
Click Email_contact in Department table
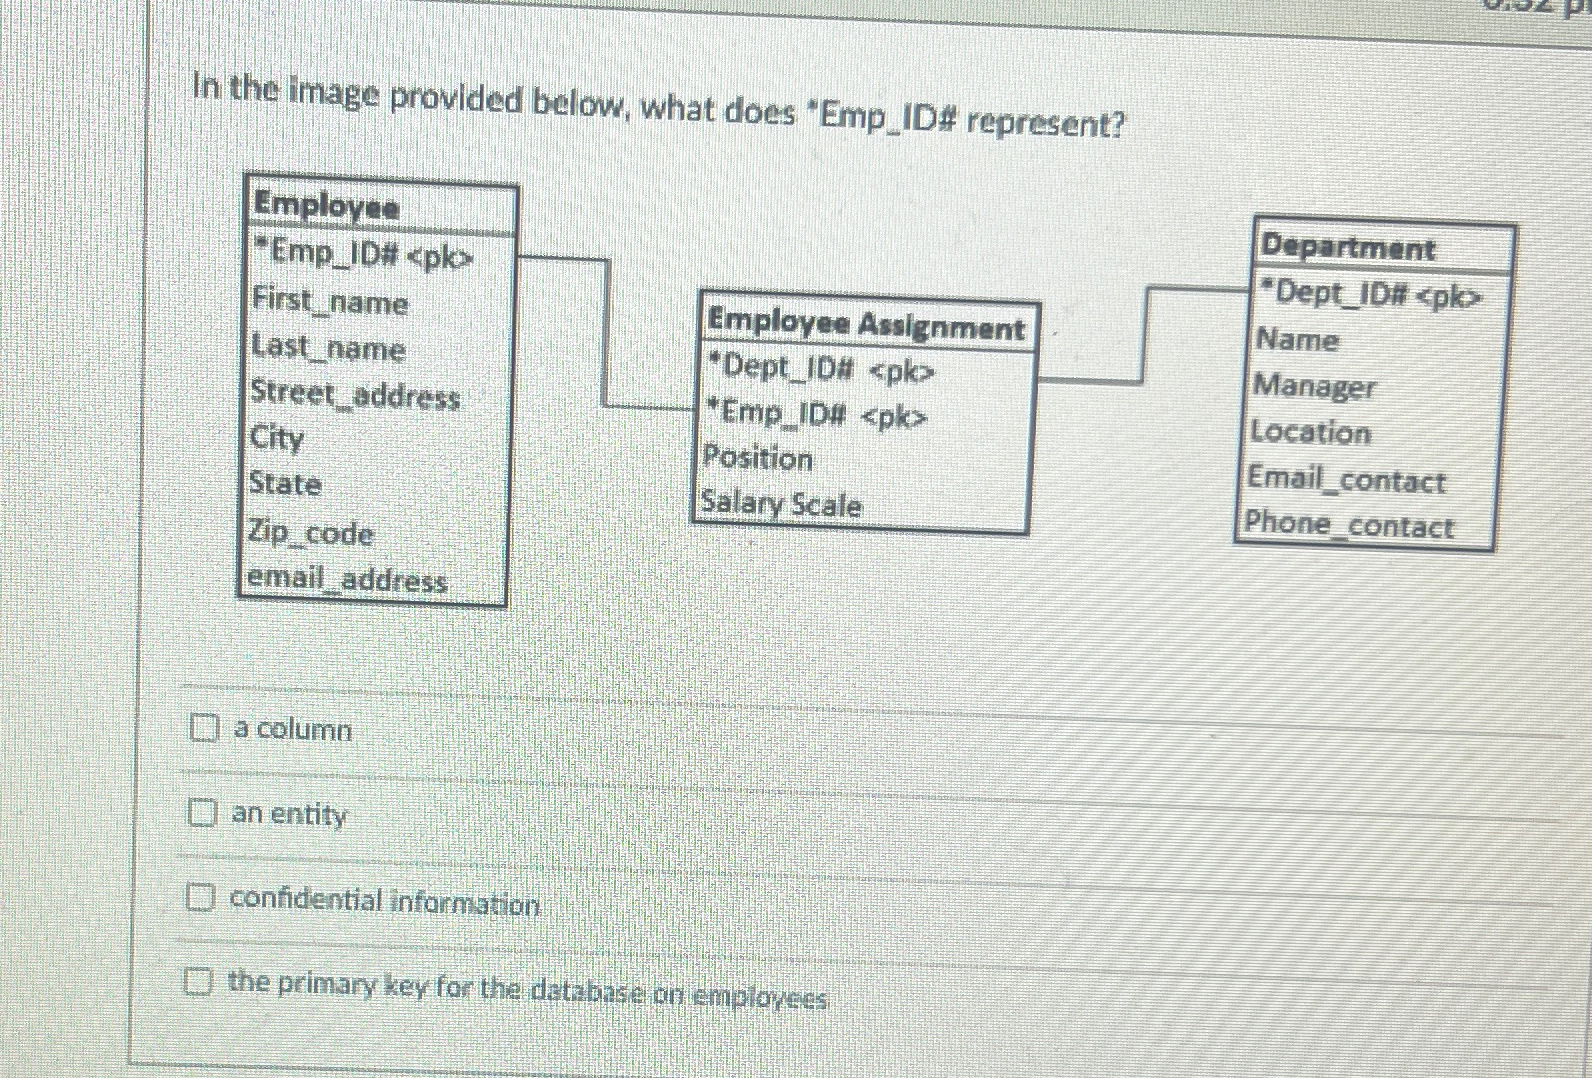(x=1346, y=479)
